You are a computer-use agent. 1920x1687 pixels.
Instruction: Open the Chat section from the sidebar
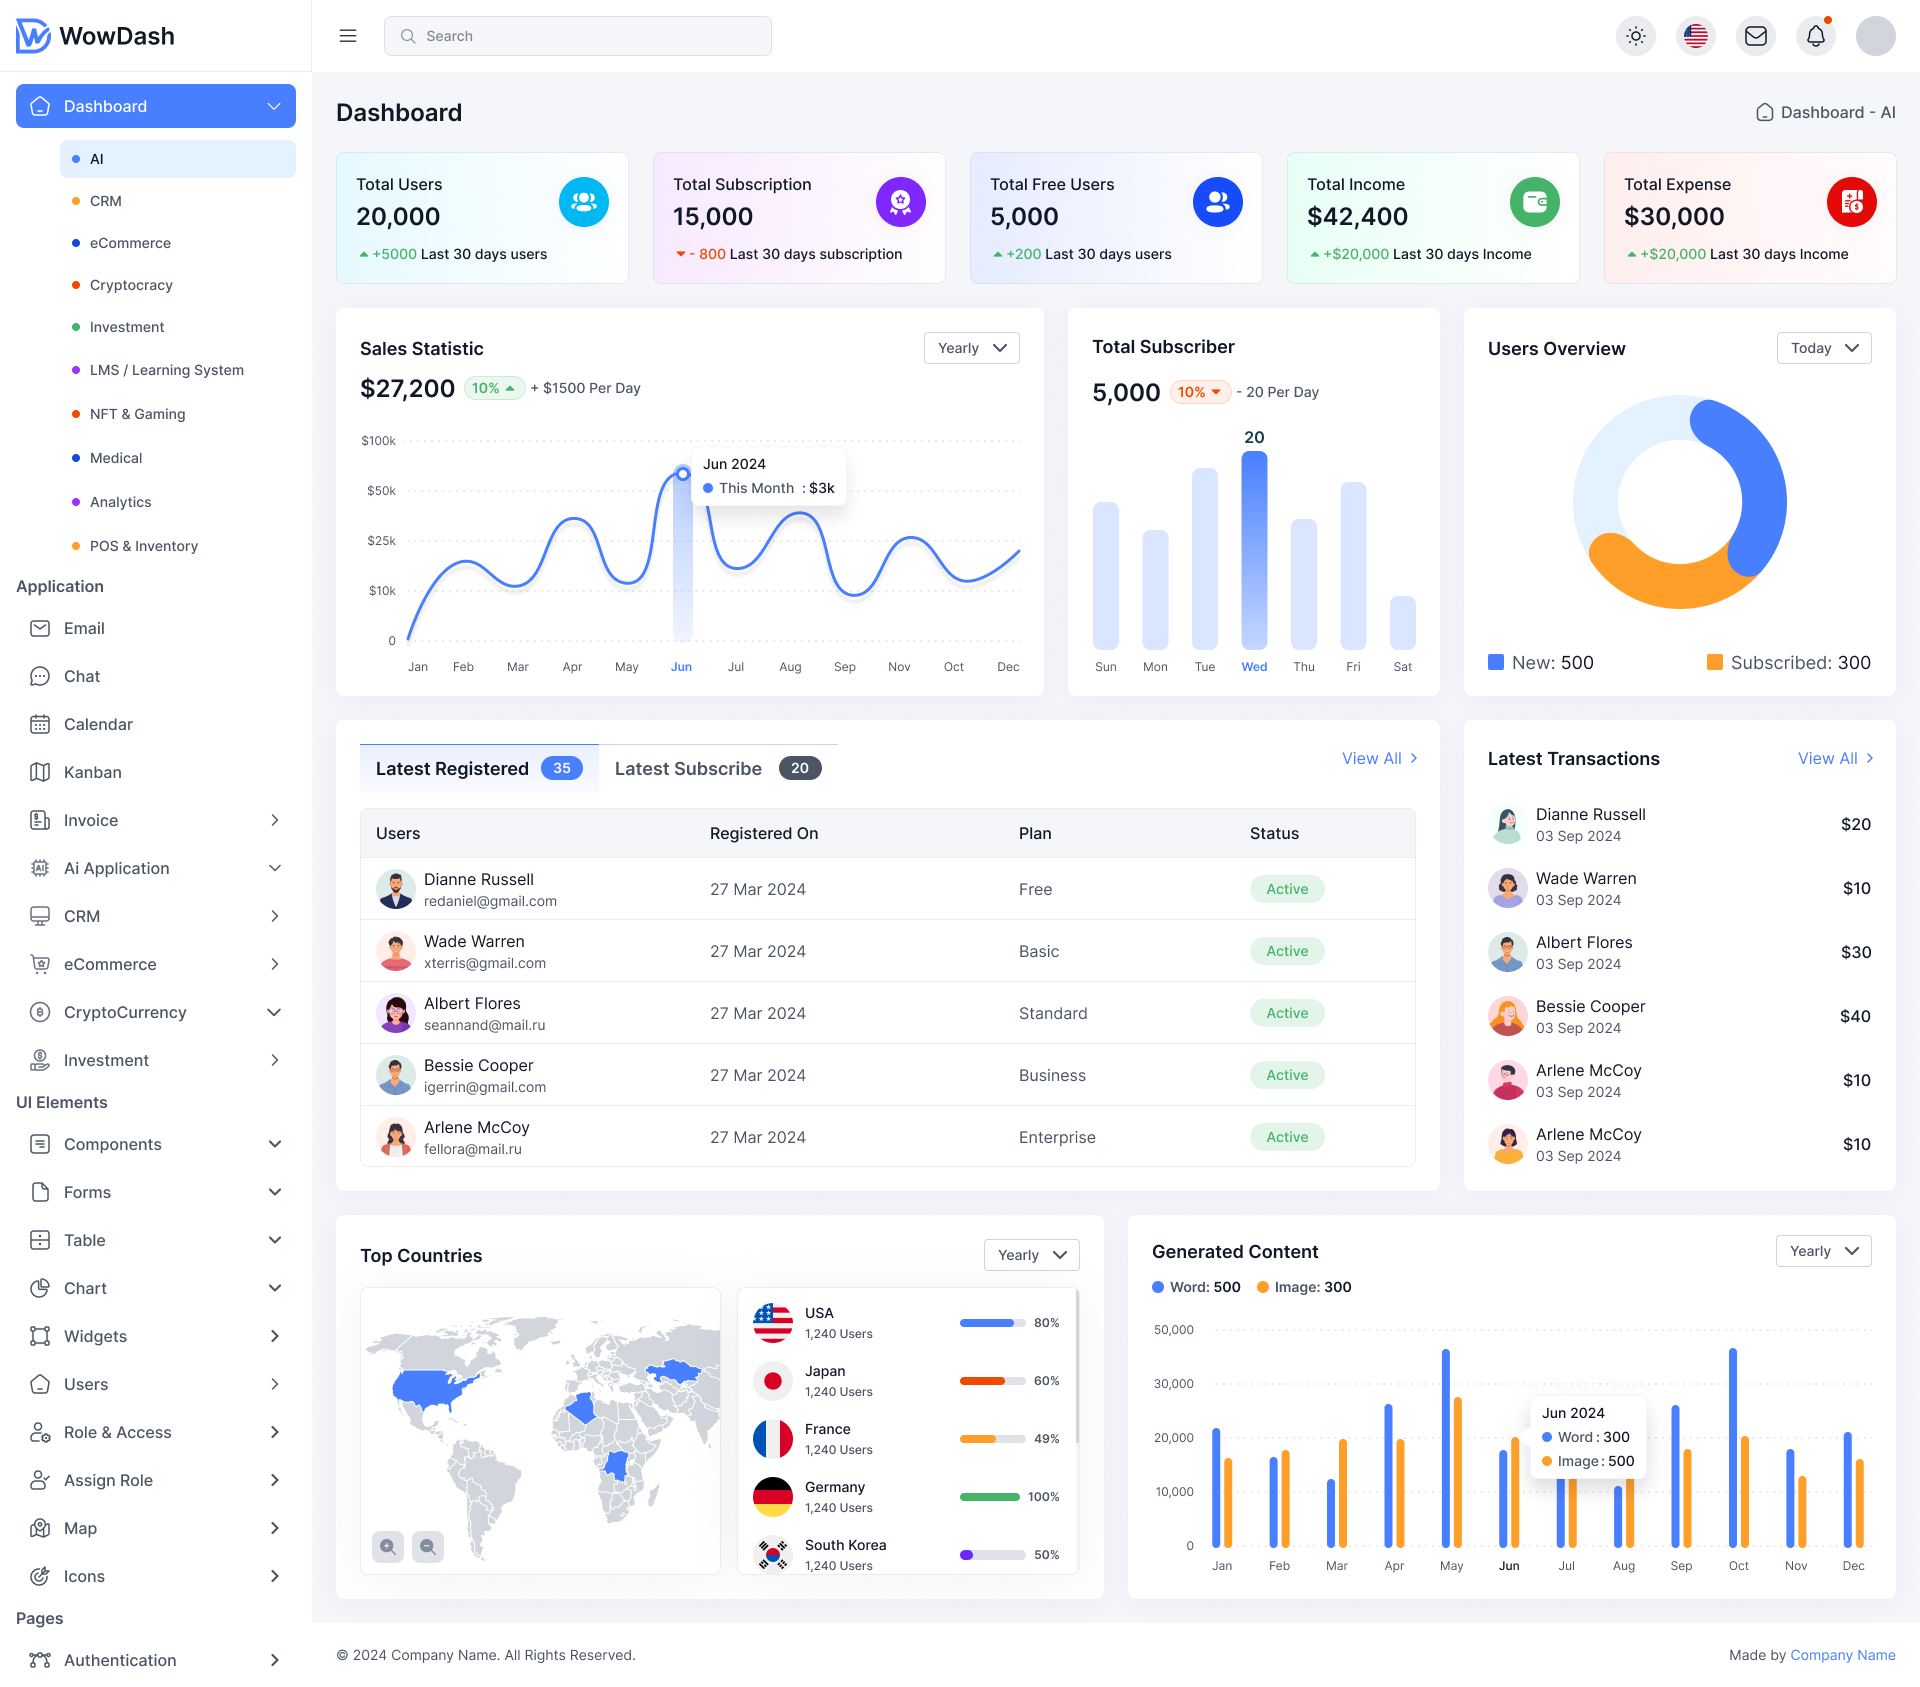(x=79, y=676)
